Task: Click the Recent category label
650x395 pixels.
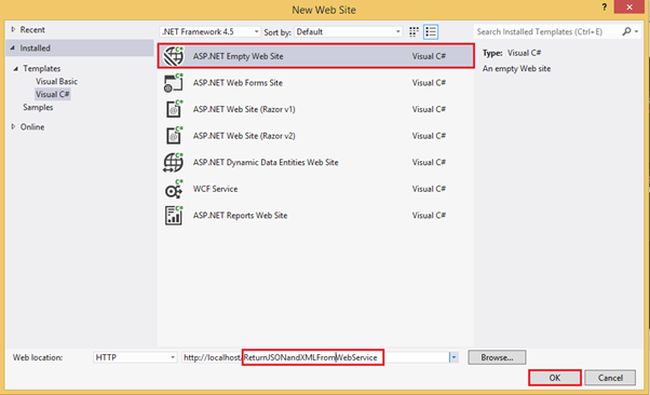Action: point(32,30)
